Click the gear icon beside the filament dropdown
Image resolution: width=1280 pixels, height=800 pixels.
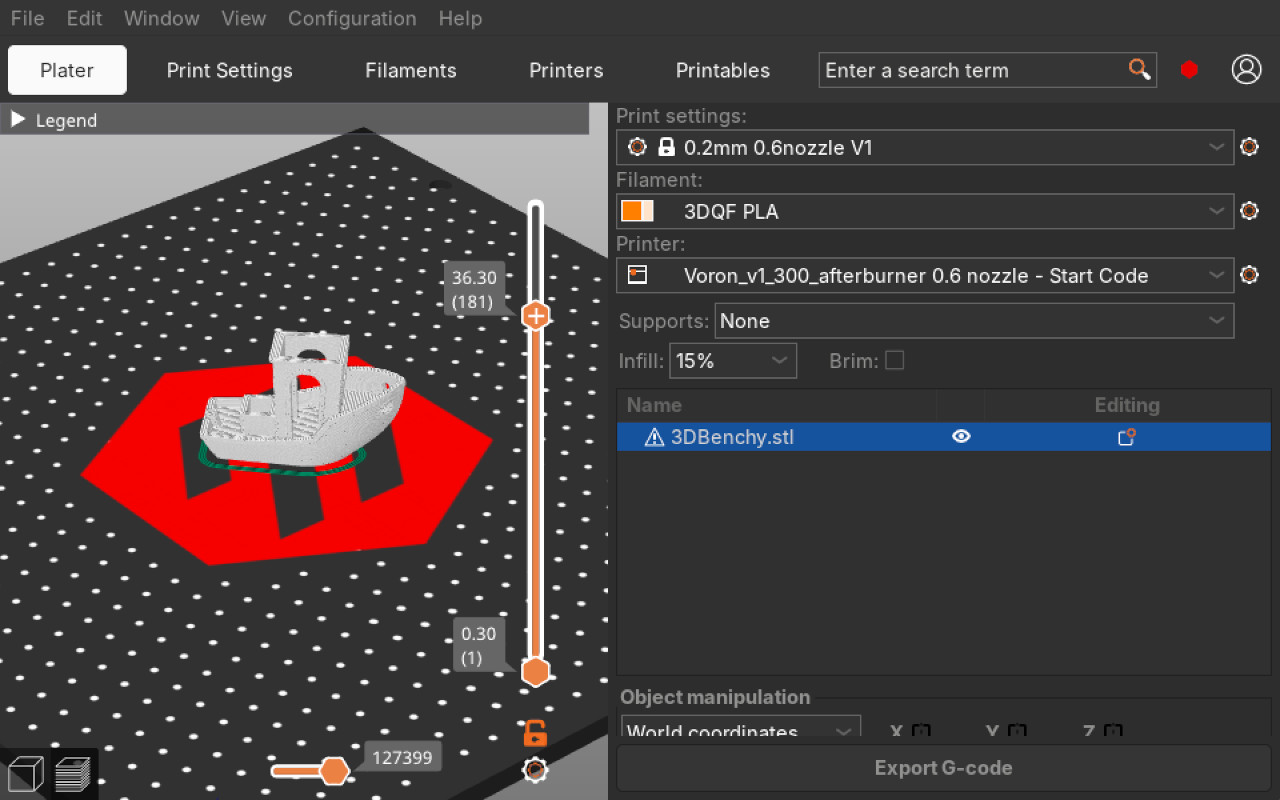tap(1248, 211)
